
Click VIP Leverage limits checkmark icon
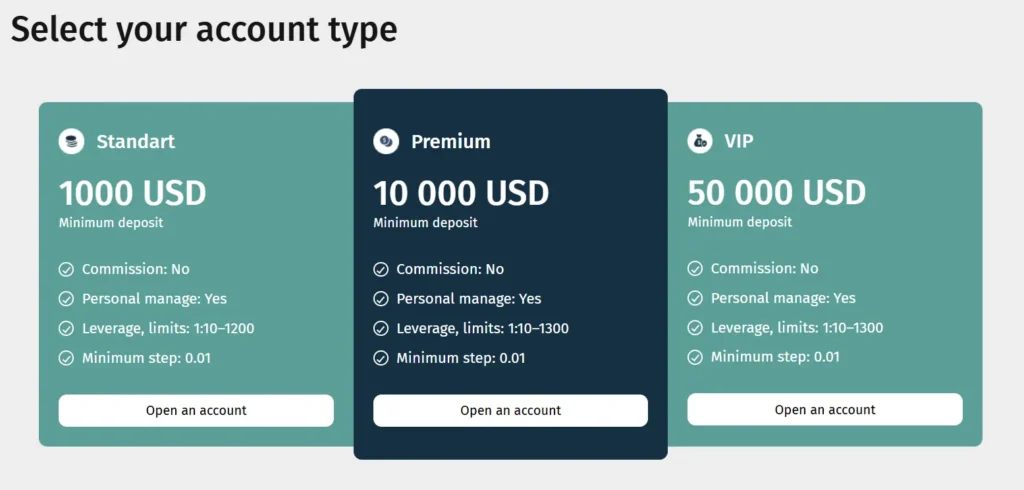(696, 328)
